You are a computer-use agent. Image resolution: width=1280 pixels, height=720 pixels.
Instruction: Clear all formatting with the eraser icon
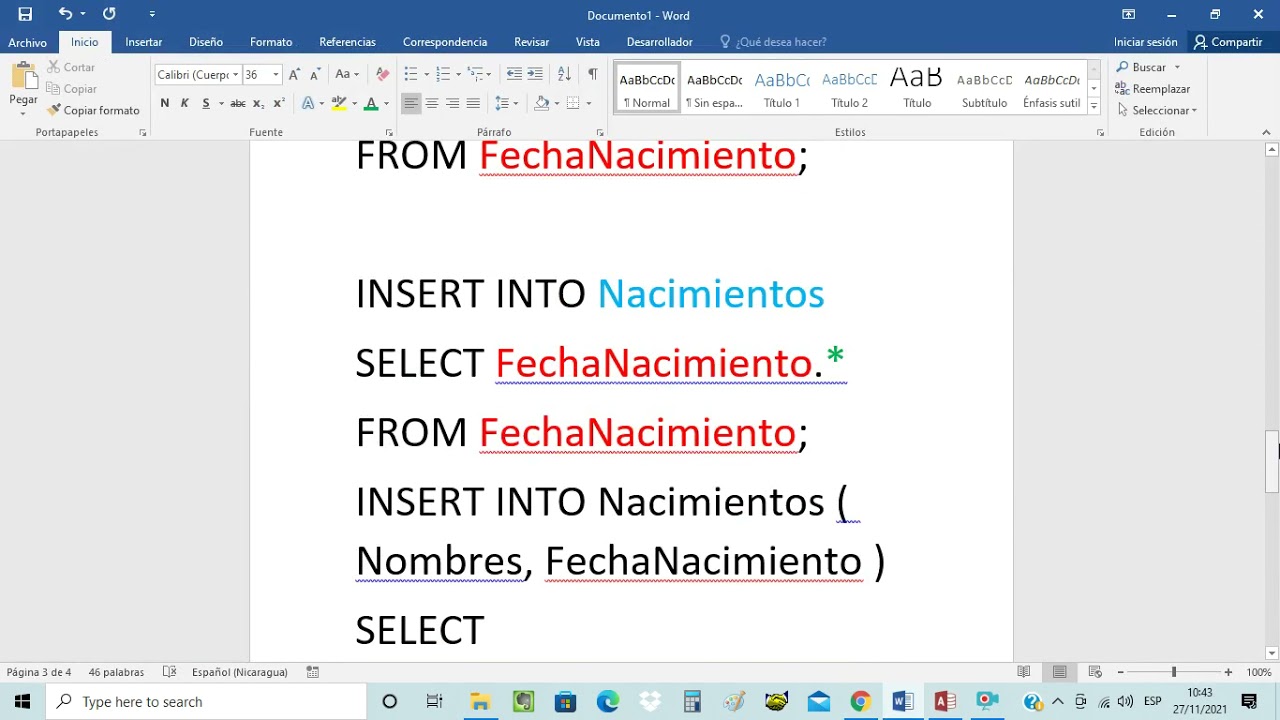382,75
